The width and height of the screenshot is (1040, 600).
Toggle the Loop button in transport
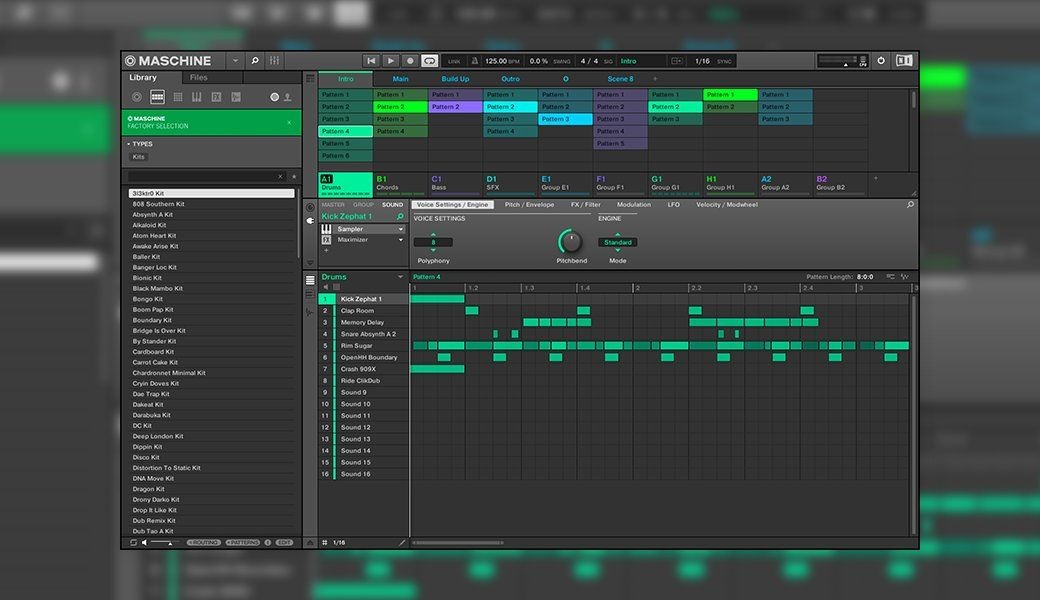[x=429, y=61]
